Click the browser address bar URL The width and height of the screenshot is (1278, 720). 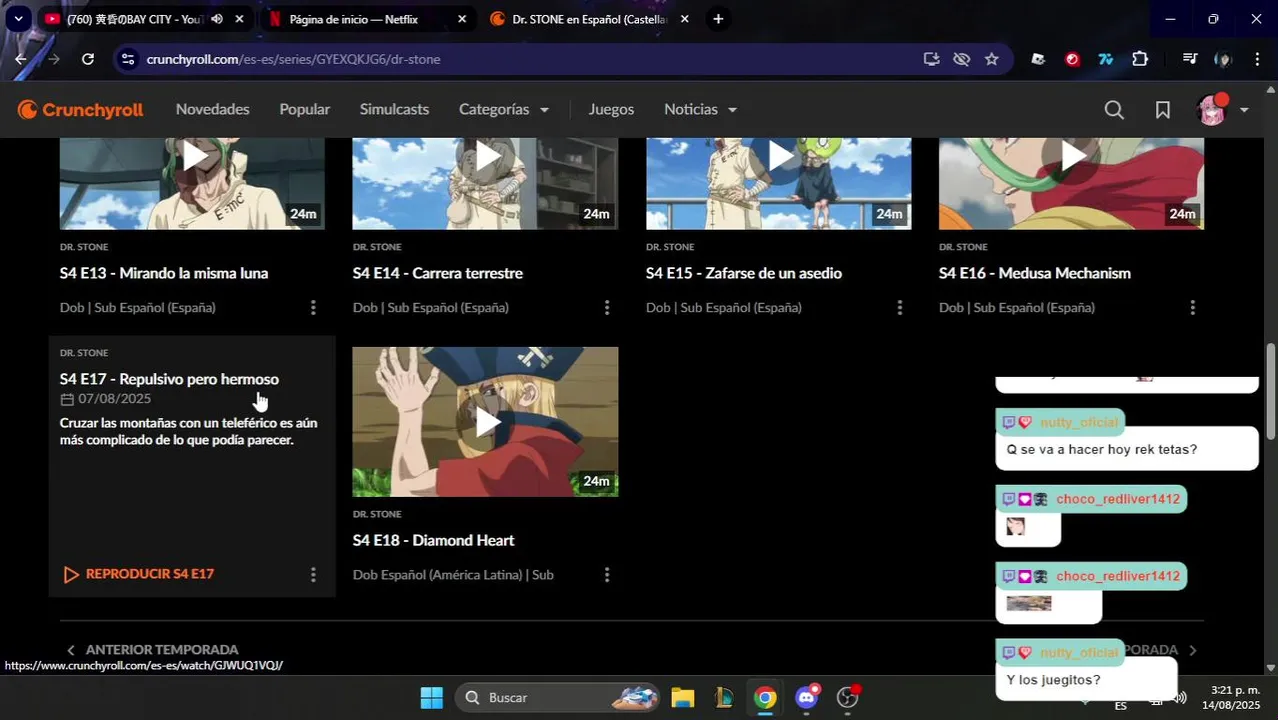click(x=293, y=59)
